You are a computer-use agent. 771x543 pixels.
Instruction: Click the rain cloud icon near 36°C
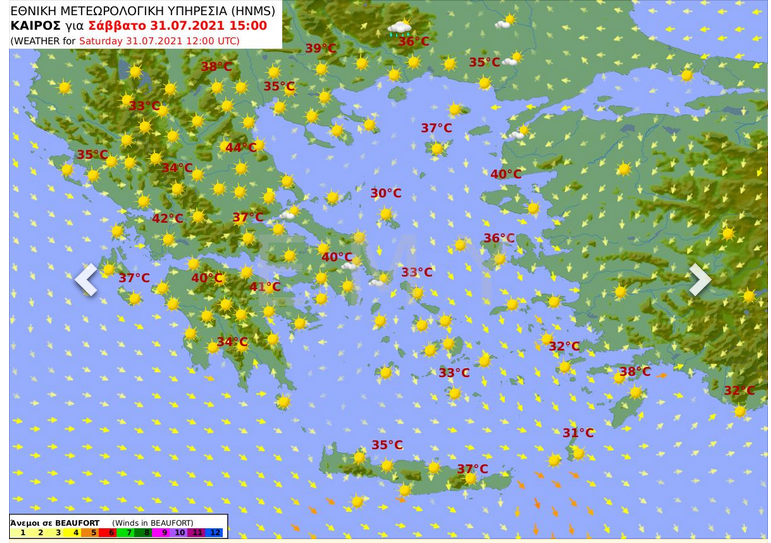click(400, 29)
